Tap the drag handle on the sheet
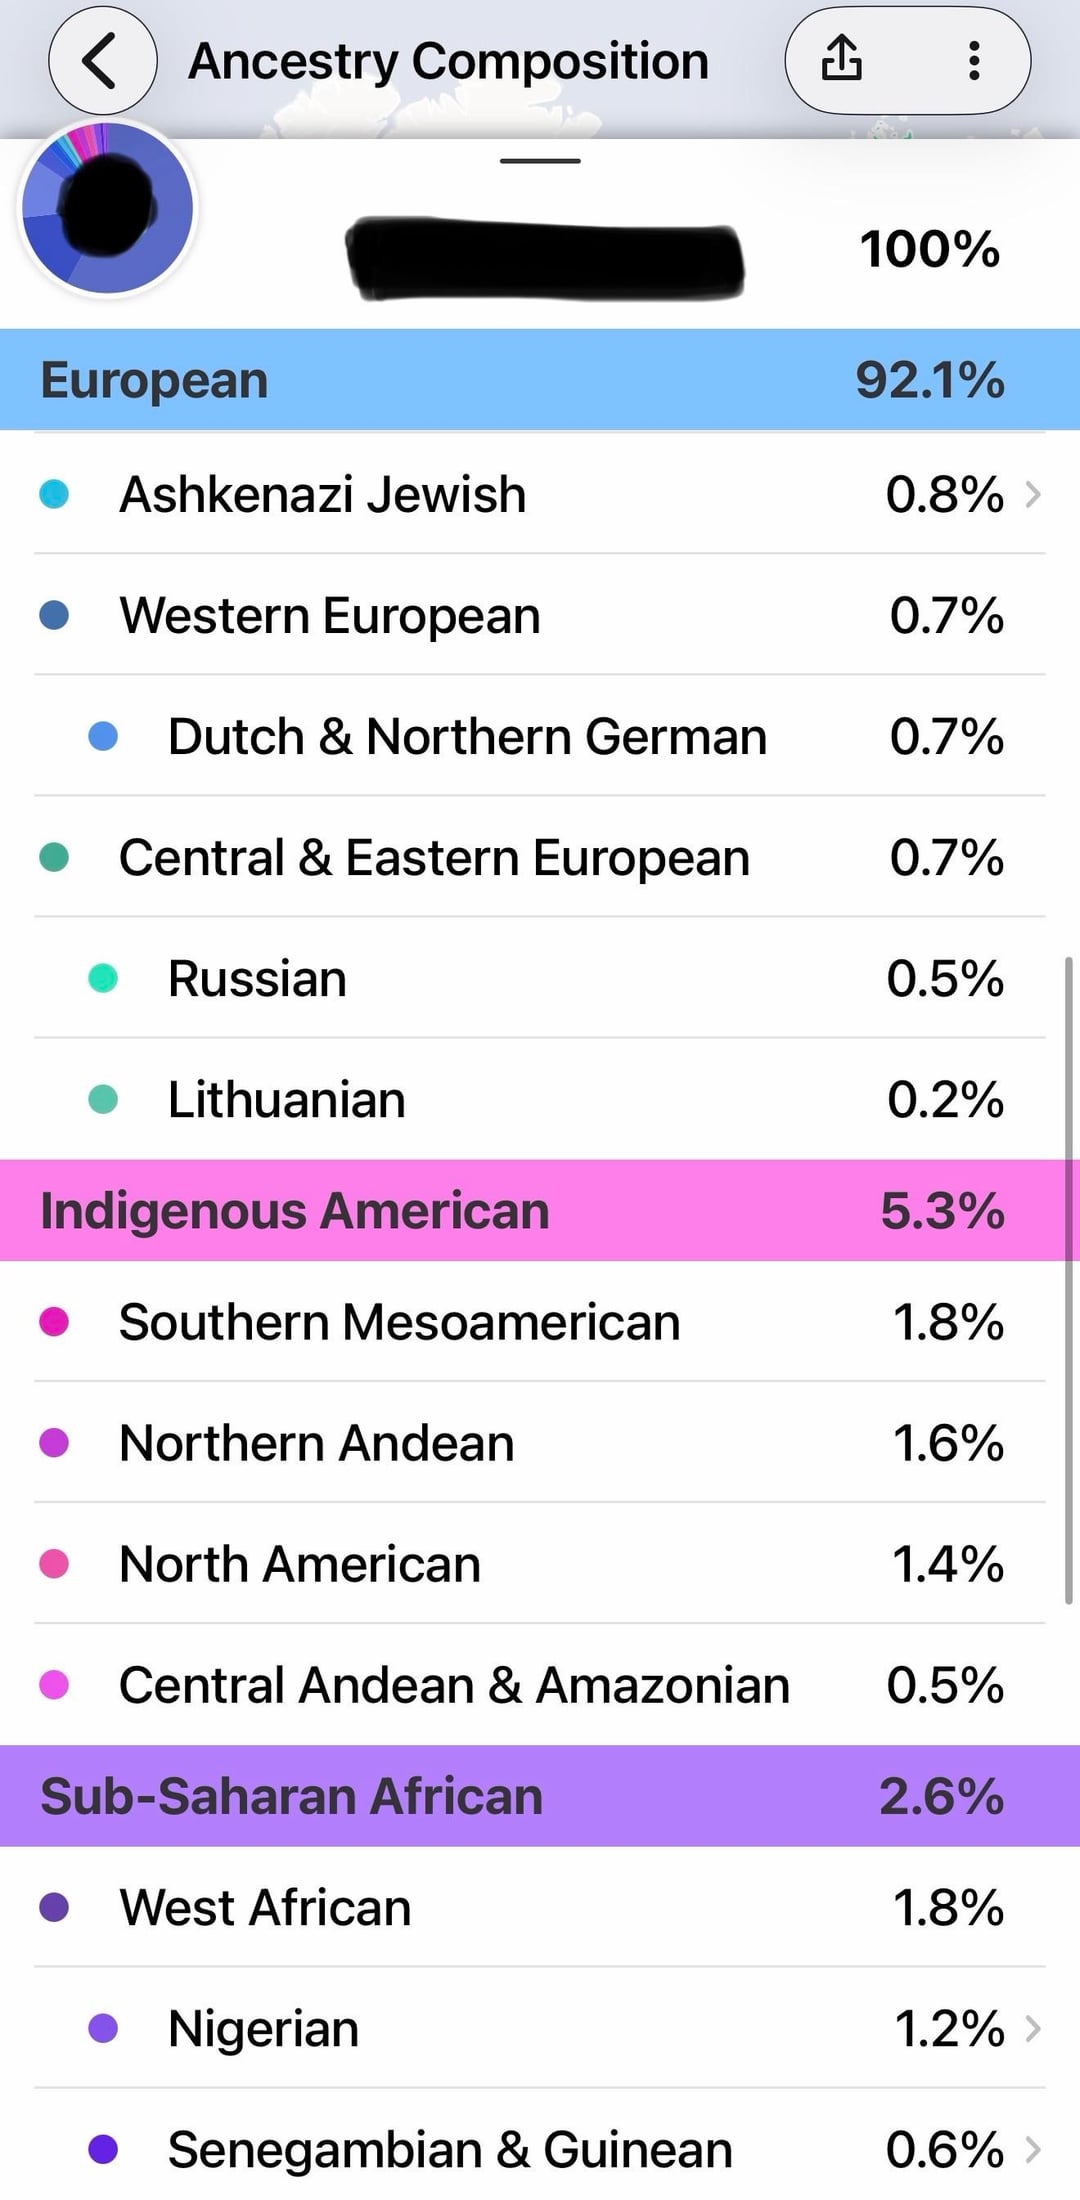The image size is (1080, 2200). tap(540, 161)
